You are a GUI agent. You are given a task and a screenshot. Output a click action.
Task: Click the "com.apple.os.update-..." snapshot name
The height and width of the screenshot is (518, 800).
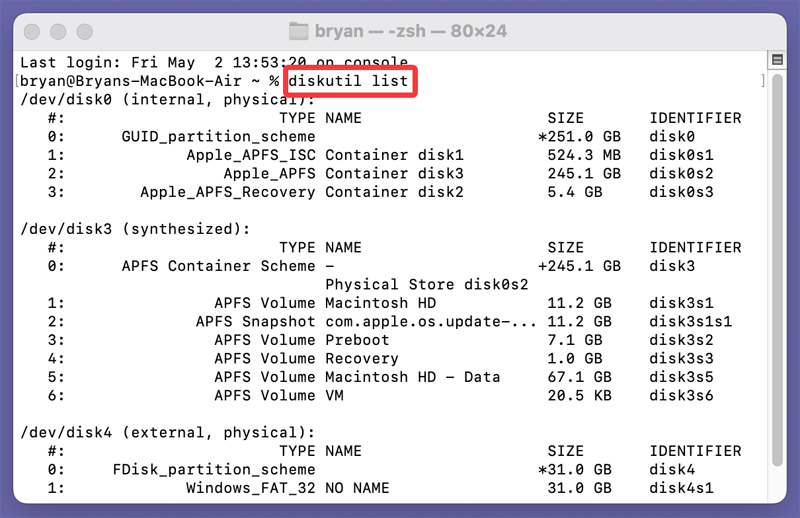(x=431, y=321)
